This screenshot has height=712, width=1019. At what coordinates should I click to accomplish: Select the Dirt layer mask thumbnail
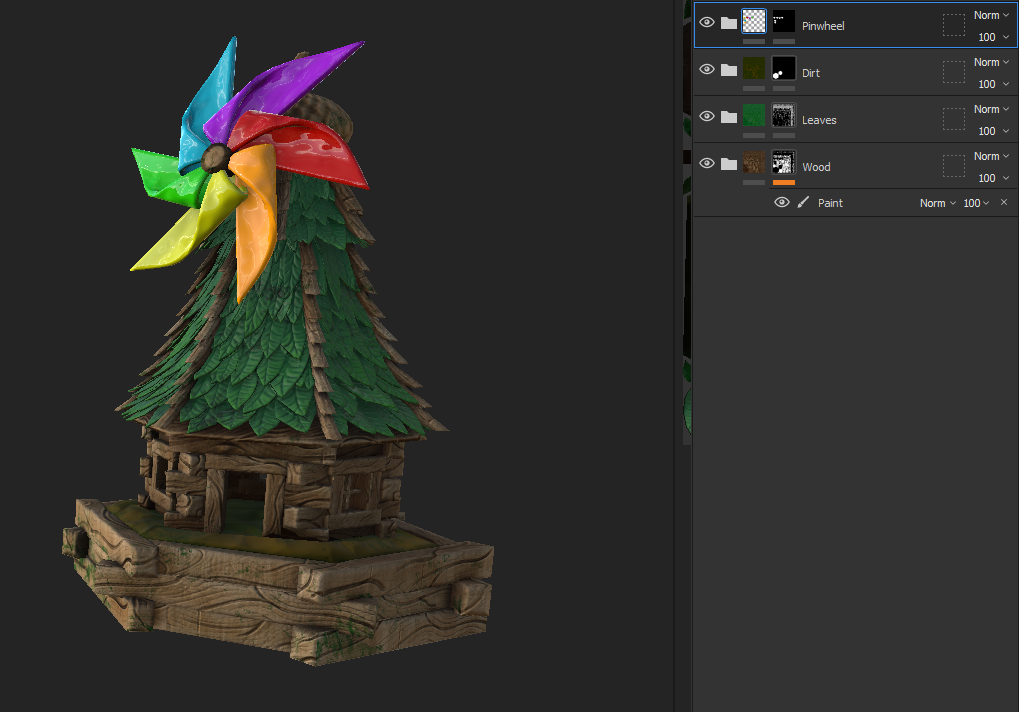784,68
